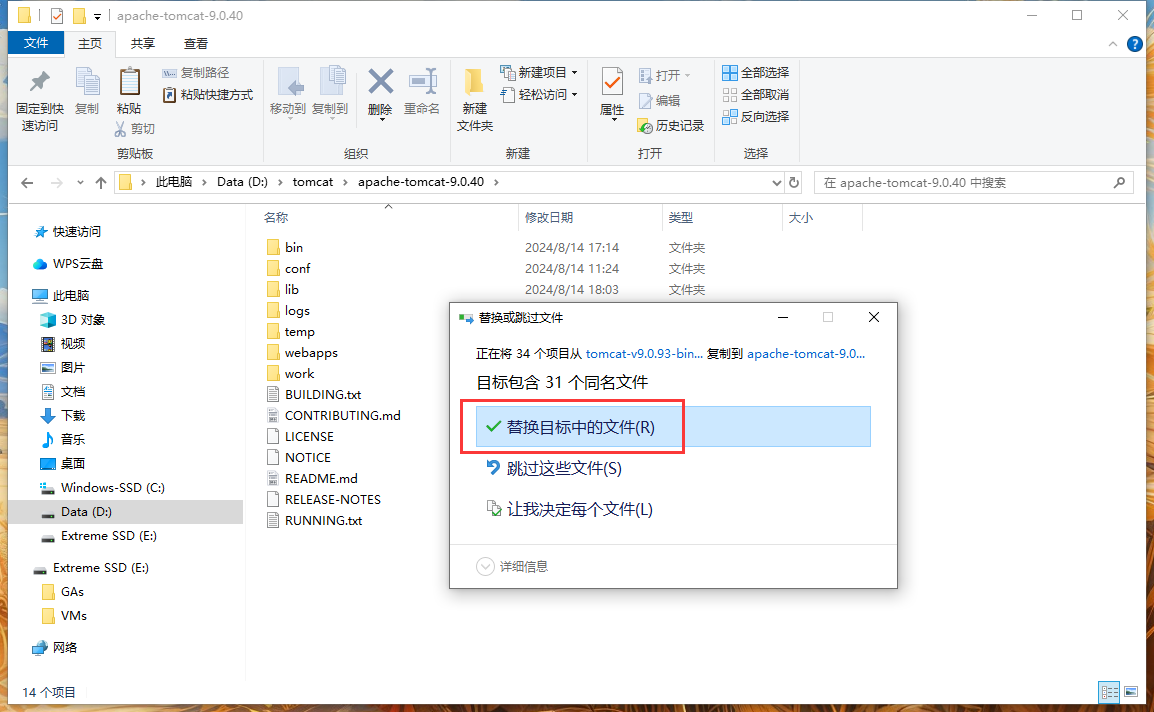Click the Back navigation arrow
The image size is (1154, 712).
tap(27, 183)
